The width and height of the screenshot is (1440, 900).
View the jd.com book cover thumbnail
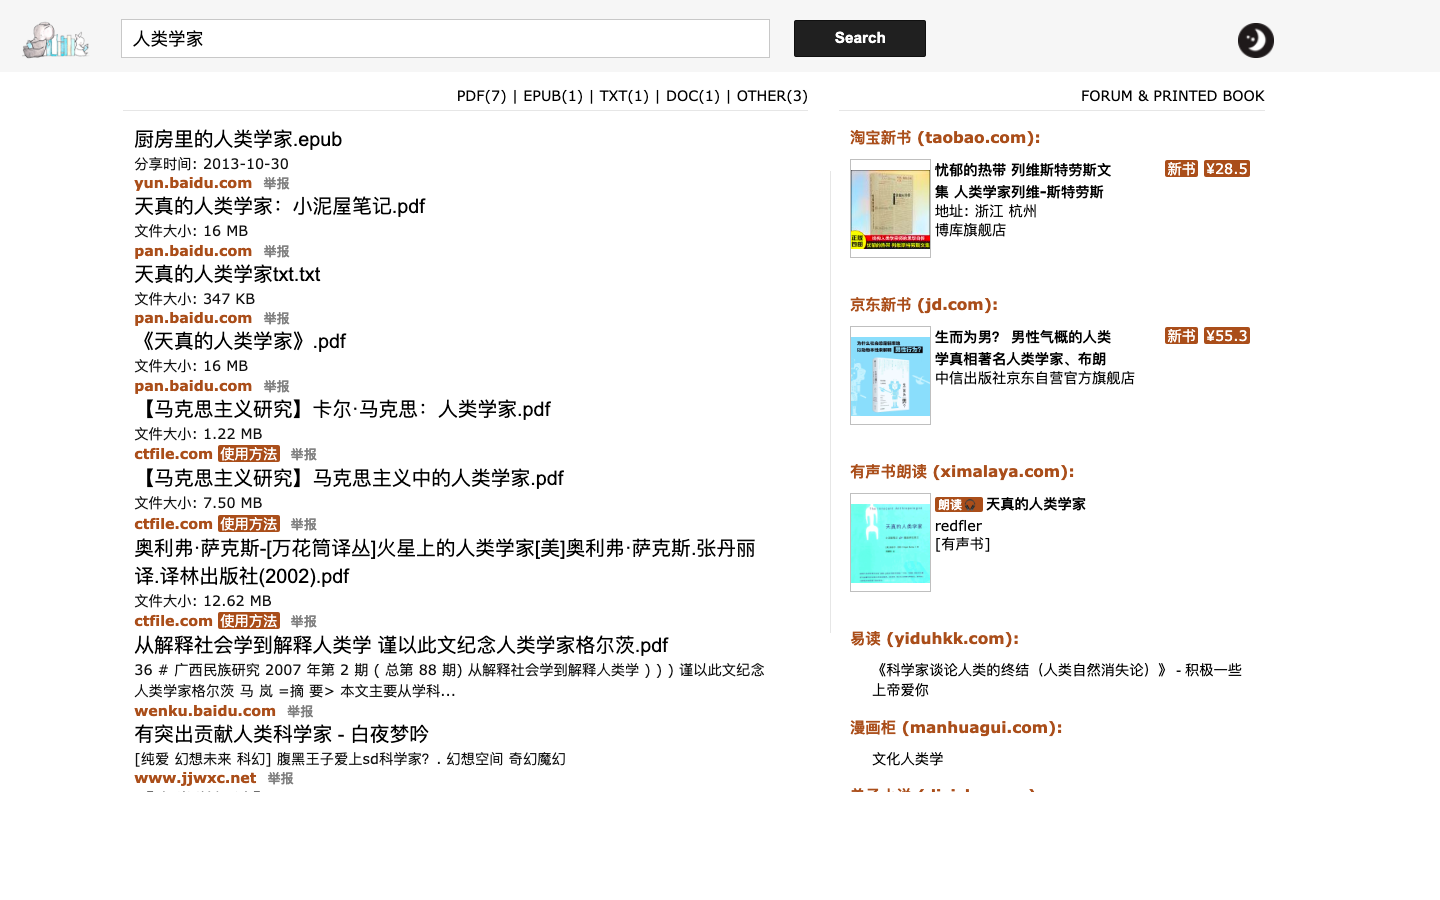890,375
